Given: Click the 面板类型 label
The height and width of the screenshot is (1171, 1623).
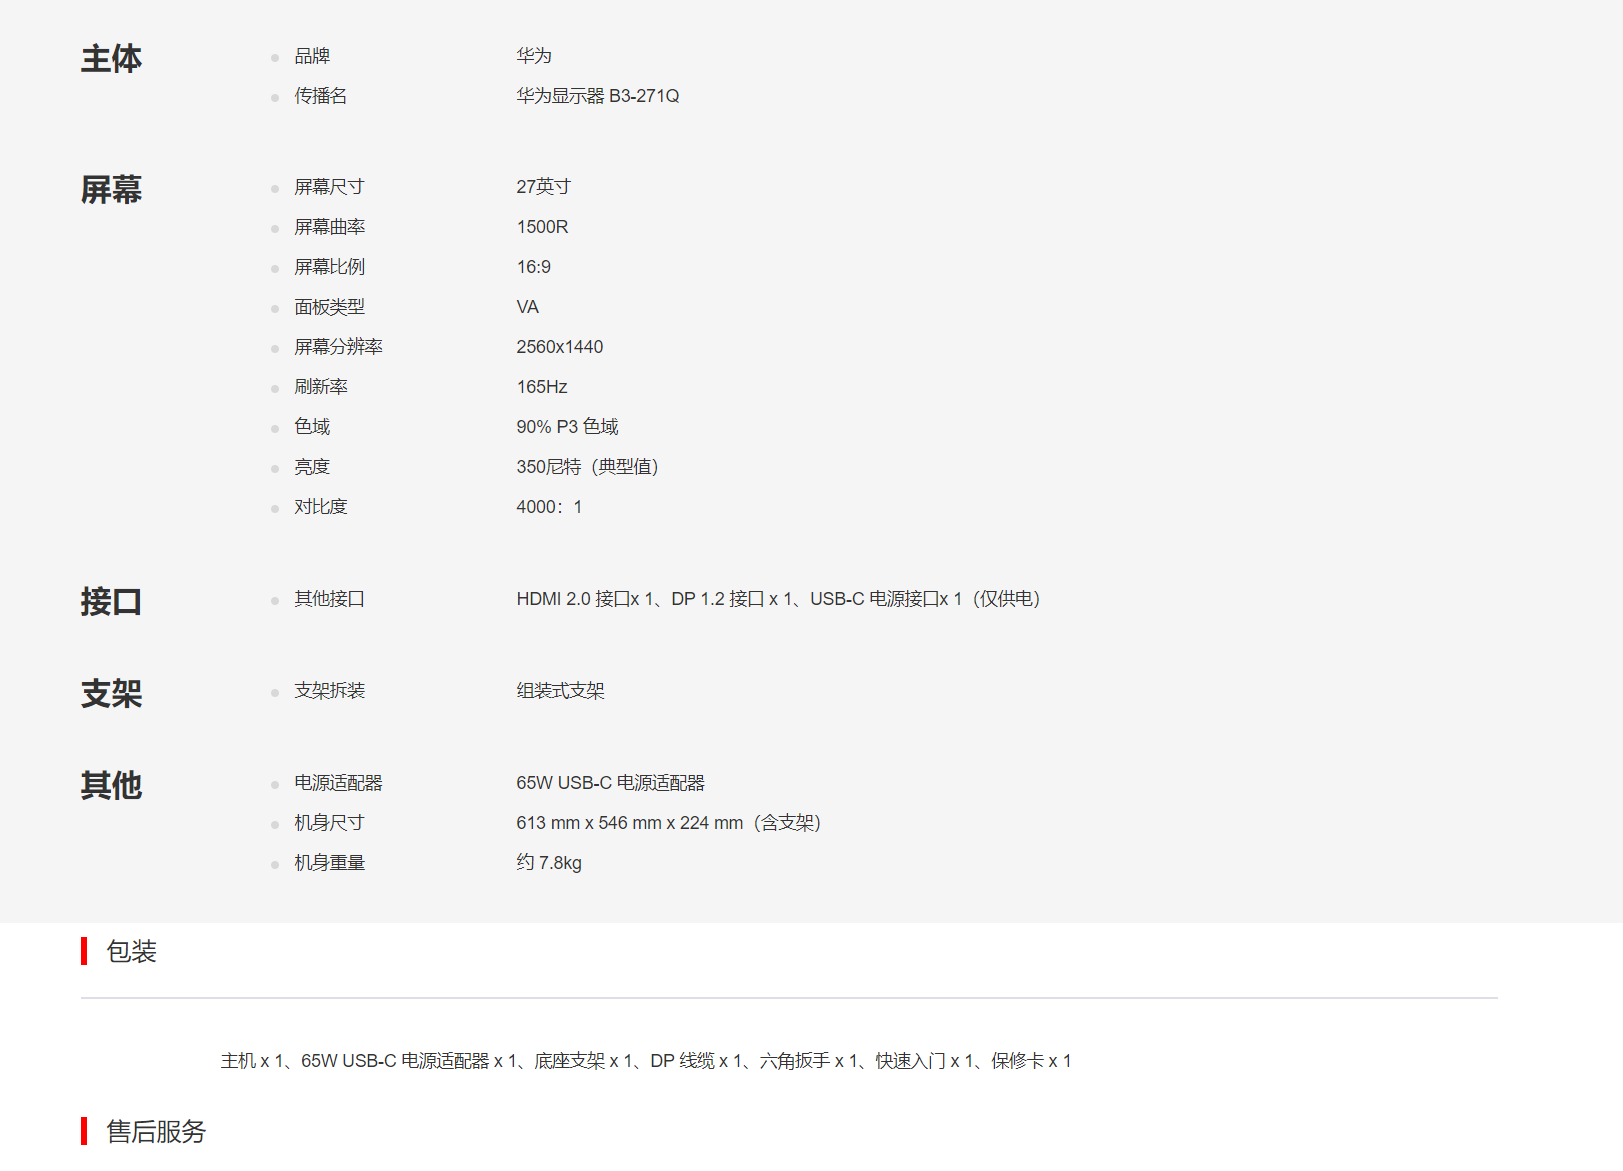Looking at the screenshot, I should pos(329,307).
